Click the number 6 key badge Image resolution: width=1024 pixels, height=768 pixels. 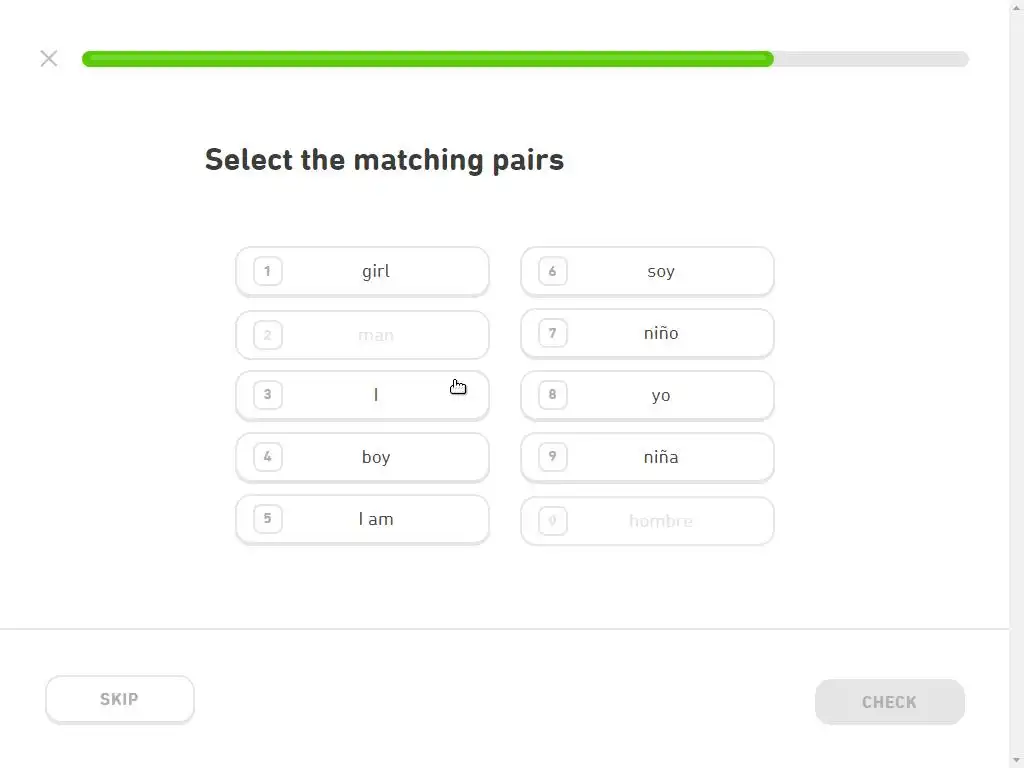(x=552, y=271)
